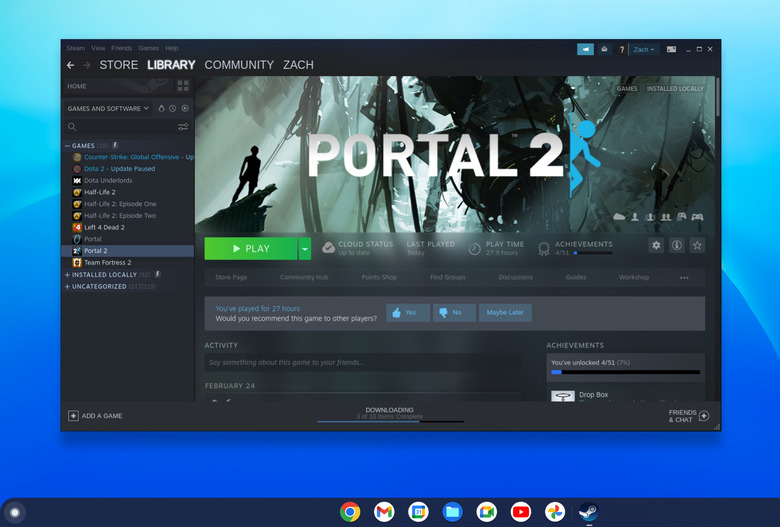Click the activity comment text field
780x527 pixels.
[363, 362]
